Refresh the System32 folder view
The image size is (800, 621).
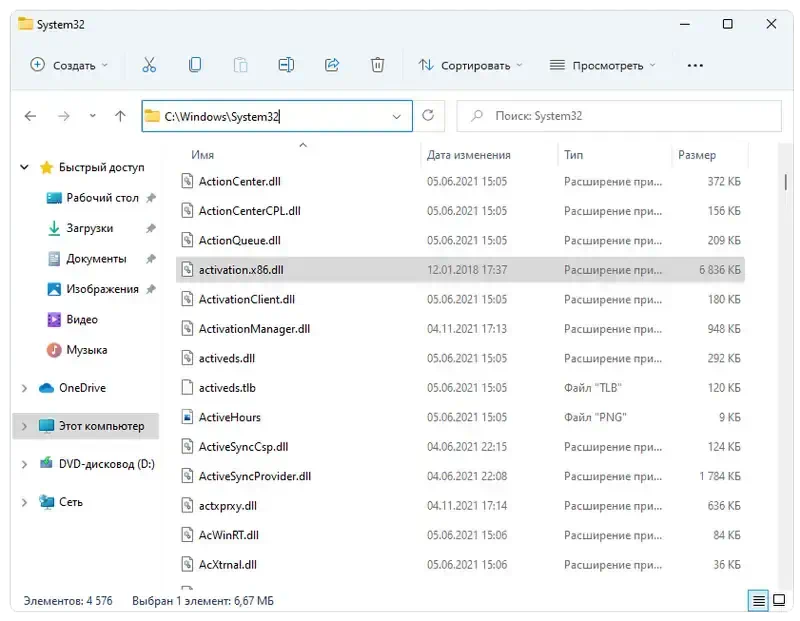click(429, 116)
